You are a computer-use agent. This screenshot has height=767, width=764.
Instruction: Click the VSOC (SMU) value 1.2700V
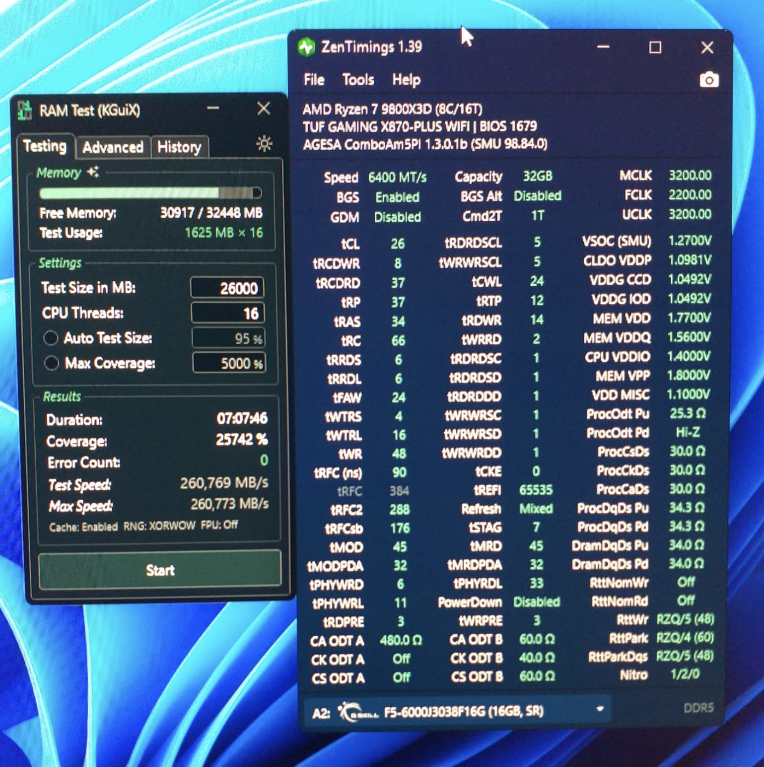point(690,241)
